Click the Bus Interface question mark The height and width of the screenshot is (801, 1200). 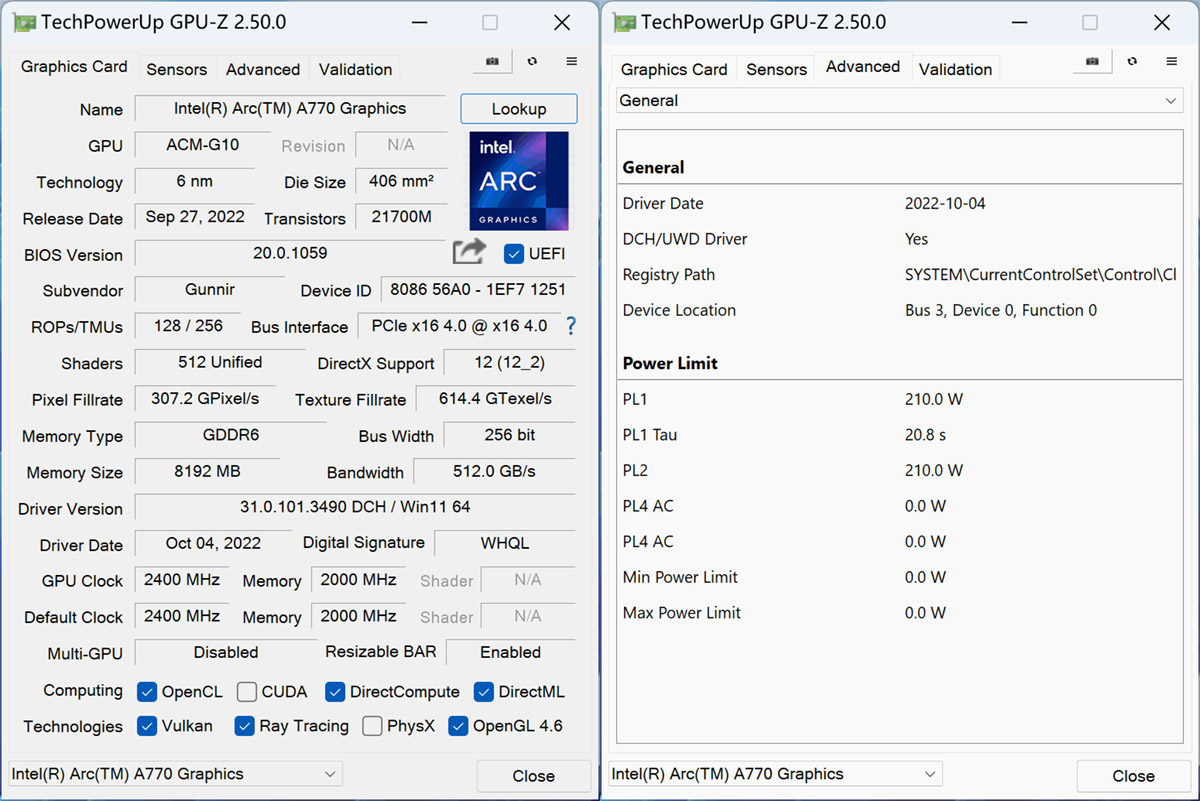click(x=571, y=326)
